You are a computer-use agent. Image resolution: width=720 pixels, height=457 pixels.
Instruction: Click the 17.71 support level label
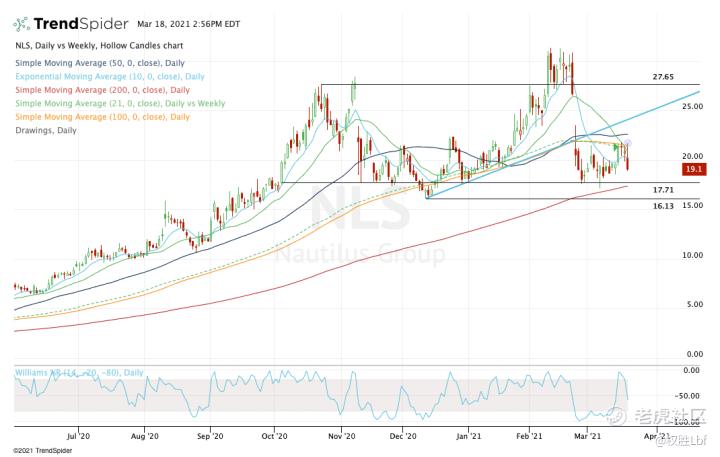pos(663,190)
